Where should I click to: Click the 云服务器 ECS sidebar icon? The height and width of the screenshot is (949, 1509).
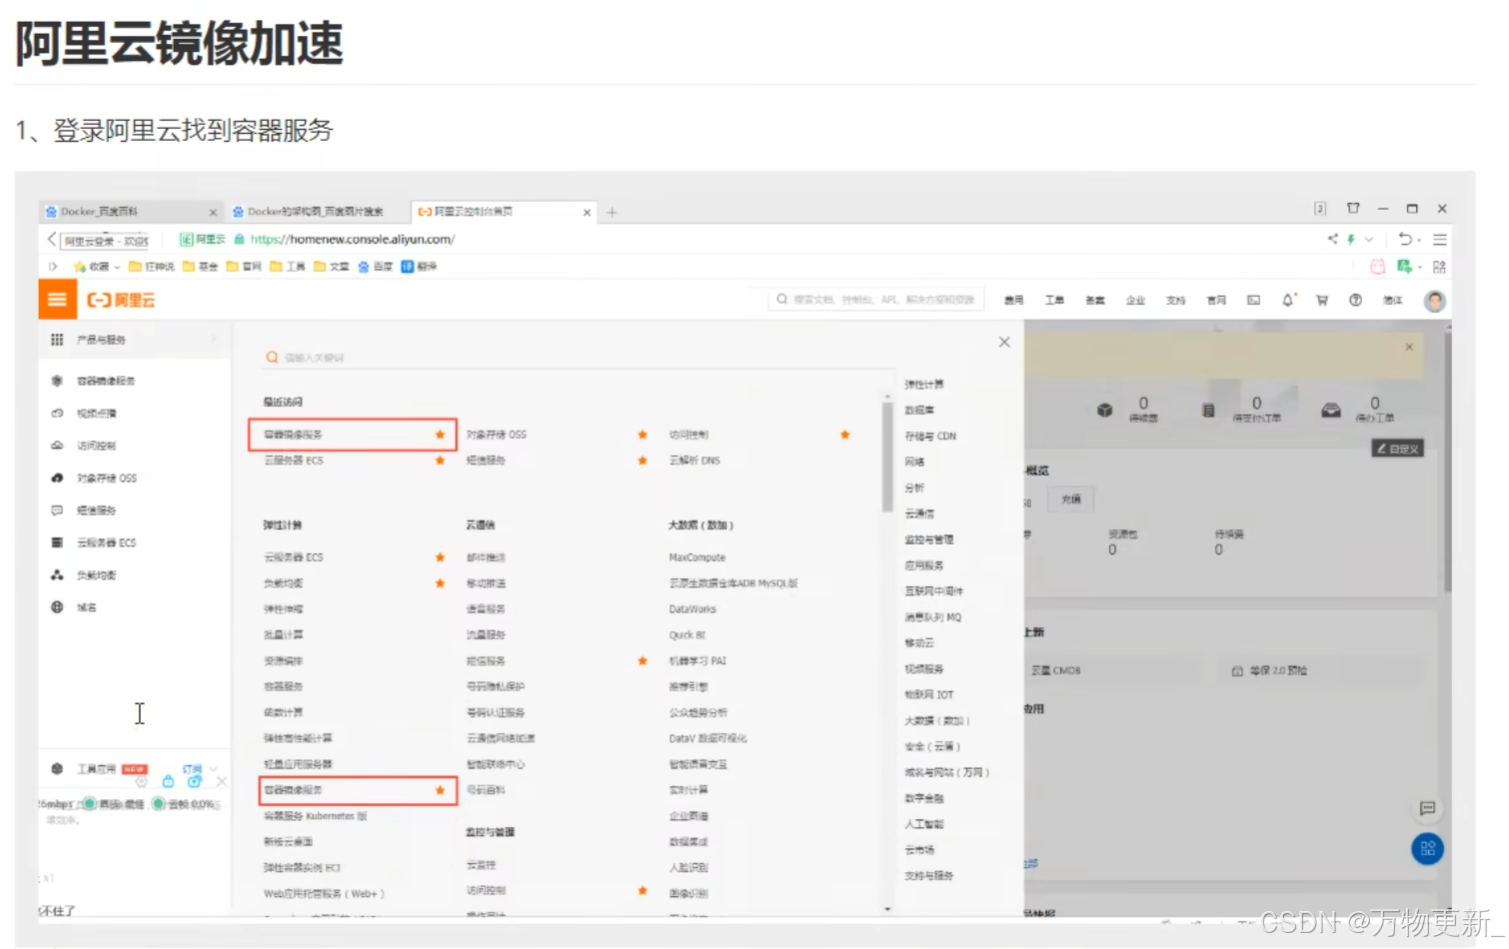pos(57,543)
